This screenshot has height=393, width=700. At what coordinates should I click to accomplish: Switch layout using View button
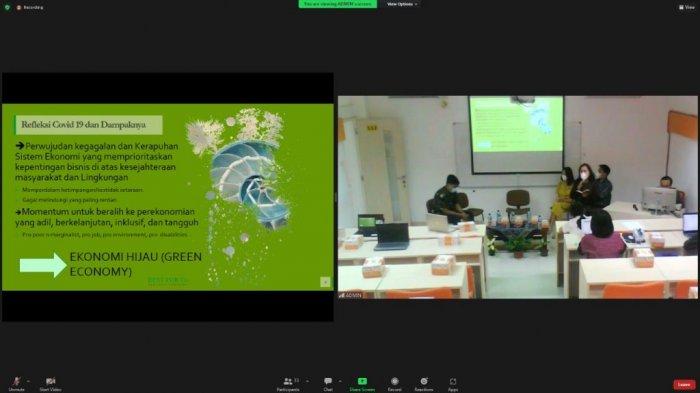(687, 7)
